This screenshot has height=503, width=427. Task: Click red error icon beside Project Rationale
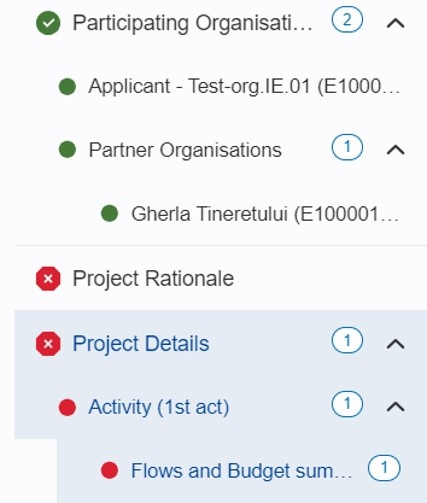[x=48, y=279]
